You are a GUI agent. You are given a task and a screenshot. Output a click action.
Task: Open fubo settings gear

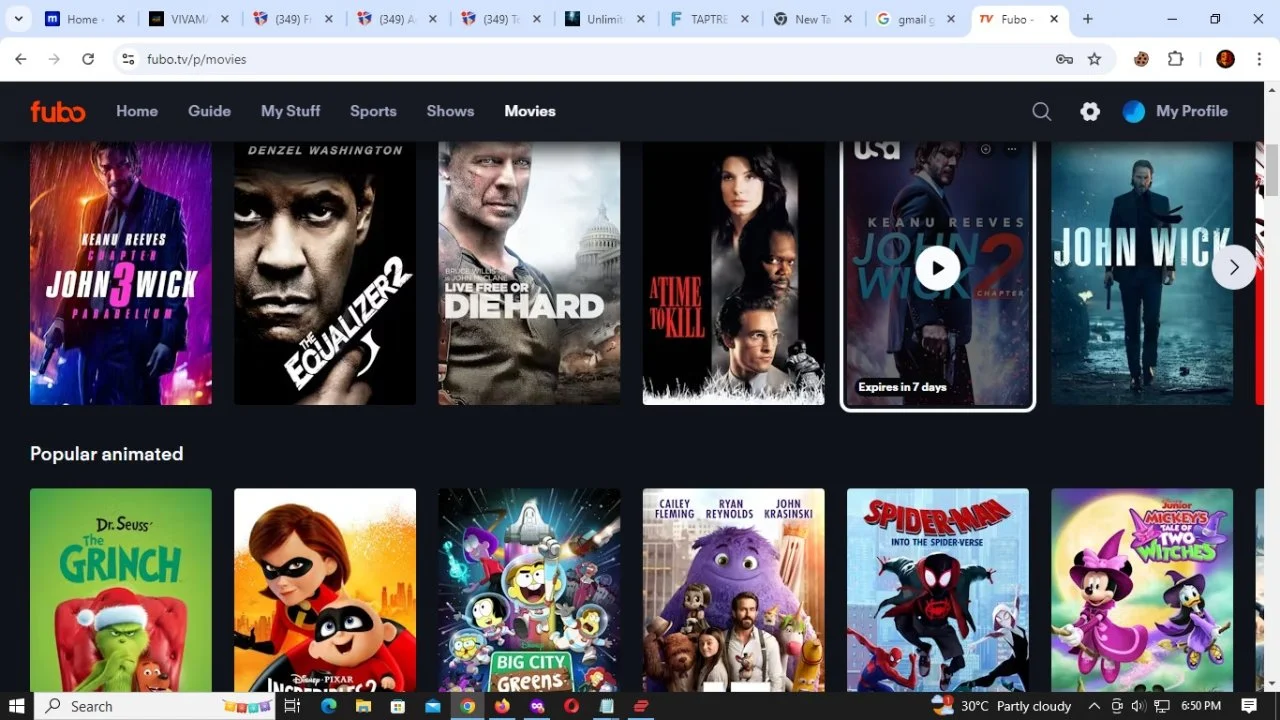1090,111
